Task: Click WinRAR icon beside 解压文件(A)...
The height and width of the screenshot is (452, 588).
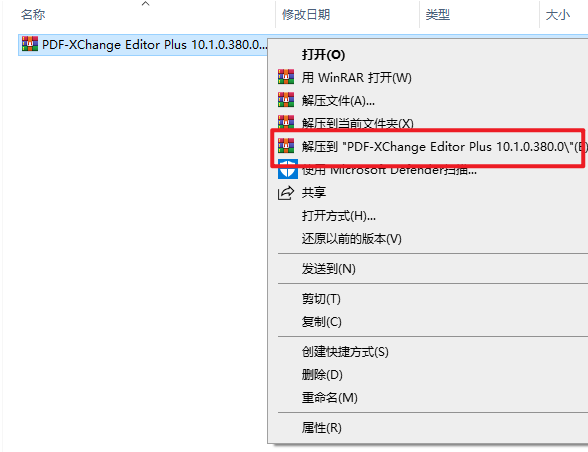Action: (x=286, y=100)
